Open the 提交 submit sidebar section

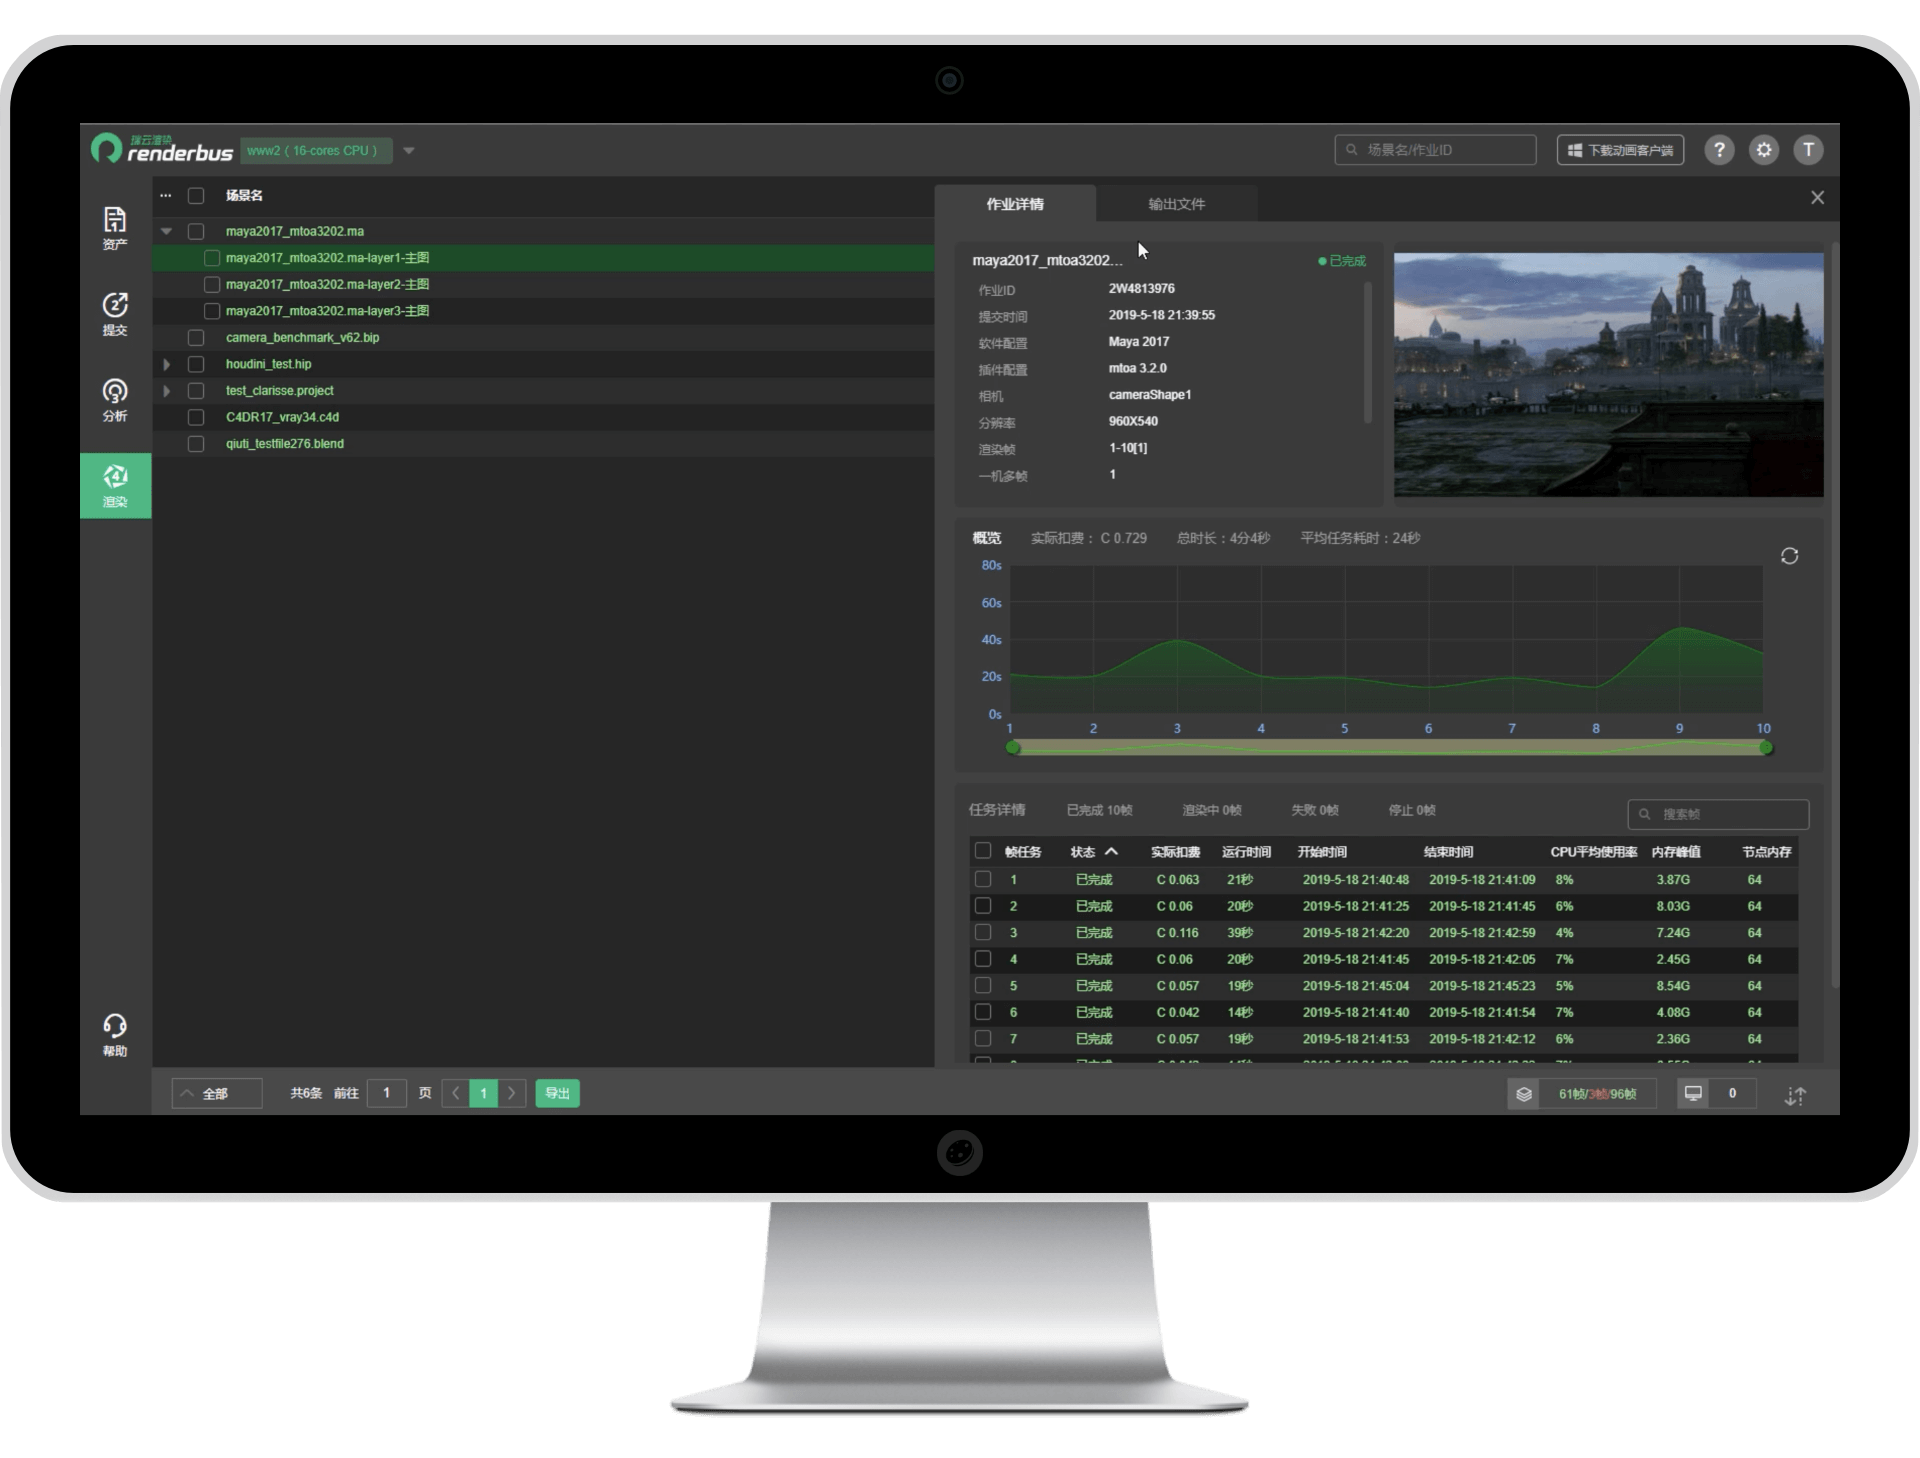pos(115,314)
